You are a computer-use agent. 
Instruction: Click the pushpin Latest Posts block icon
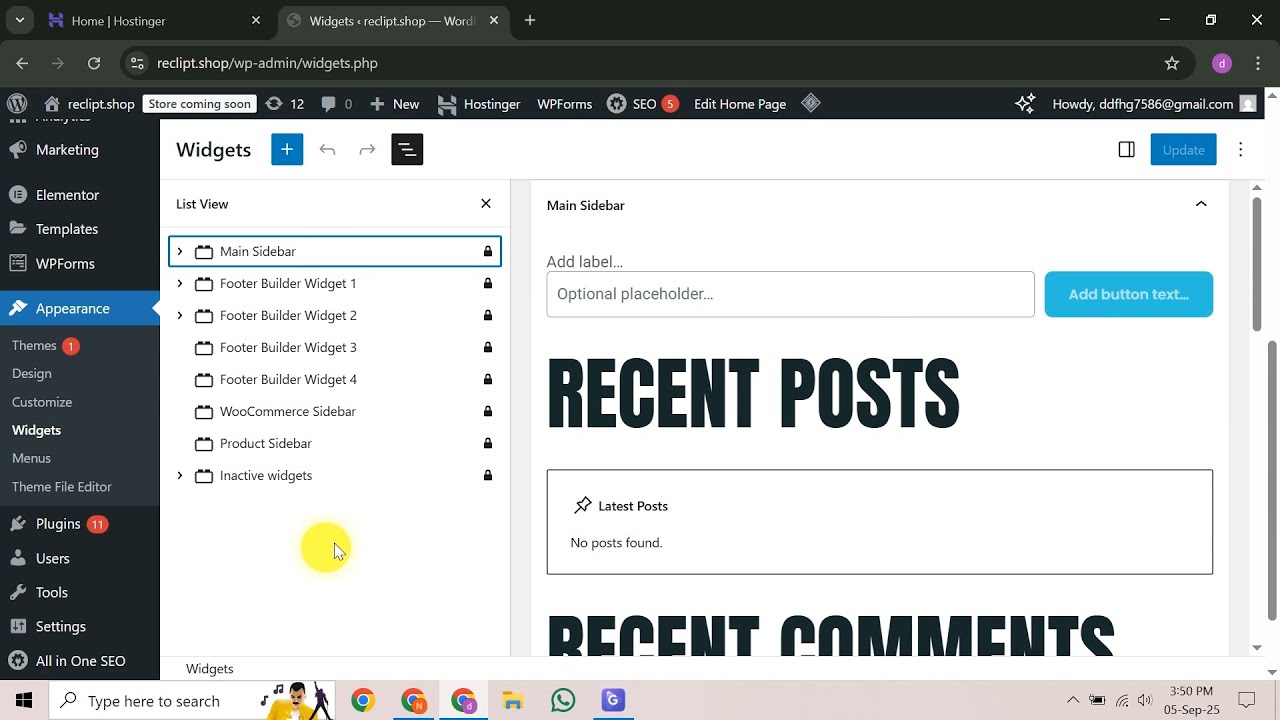583,505
